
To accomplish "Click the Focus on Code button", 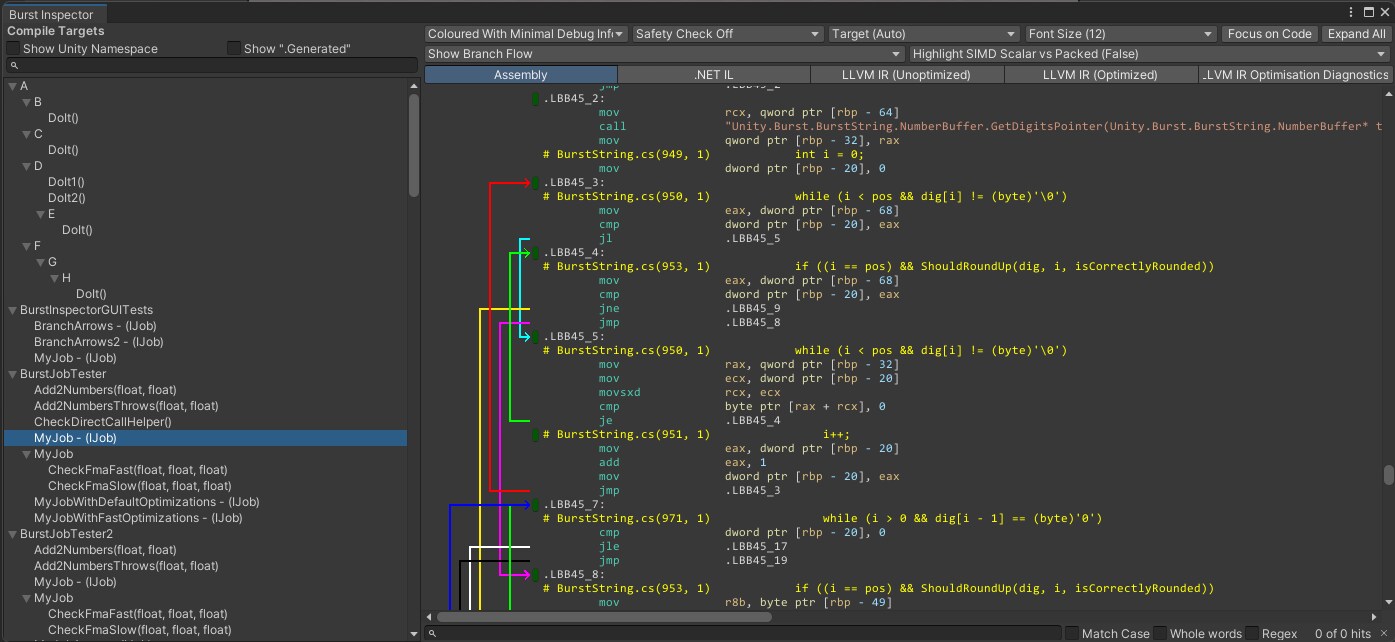I will pyautogui.click(x=1269, y=34).
